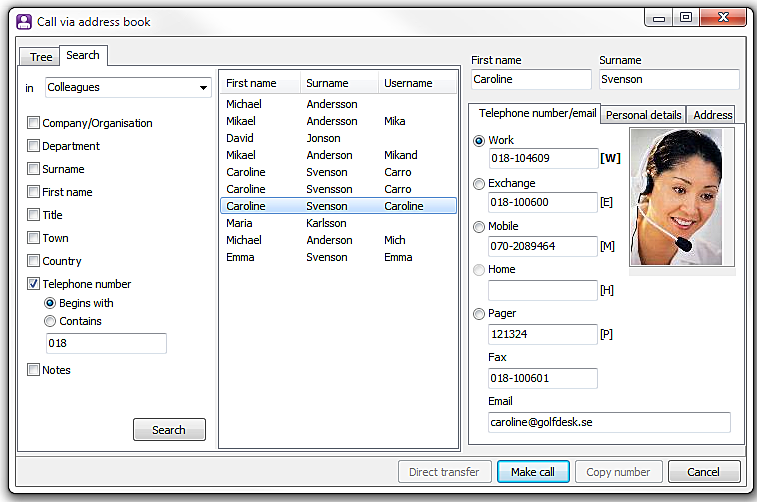Viewport: 757px width, 502px height.
Task: Switch to the Personal details tab
Action: 644,115
